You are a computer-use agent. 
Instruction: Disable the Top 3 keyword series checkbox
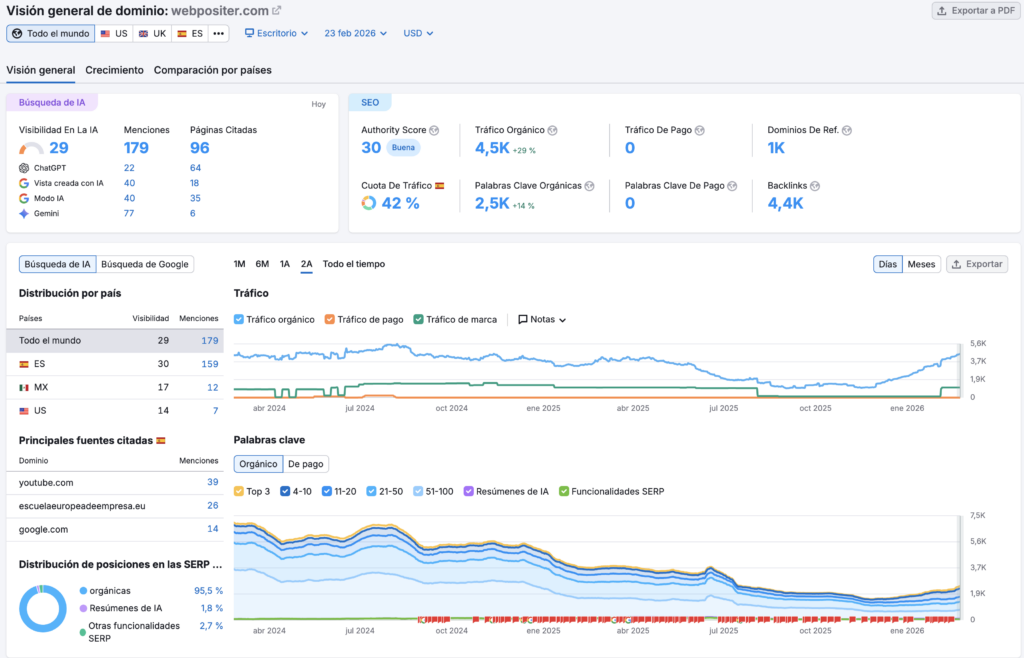click(239, 491)
